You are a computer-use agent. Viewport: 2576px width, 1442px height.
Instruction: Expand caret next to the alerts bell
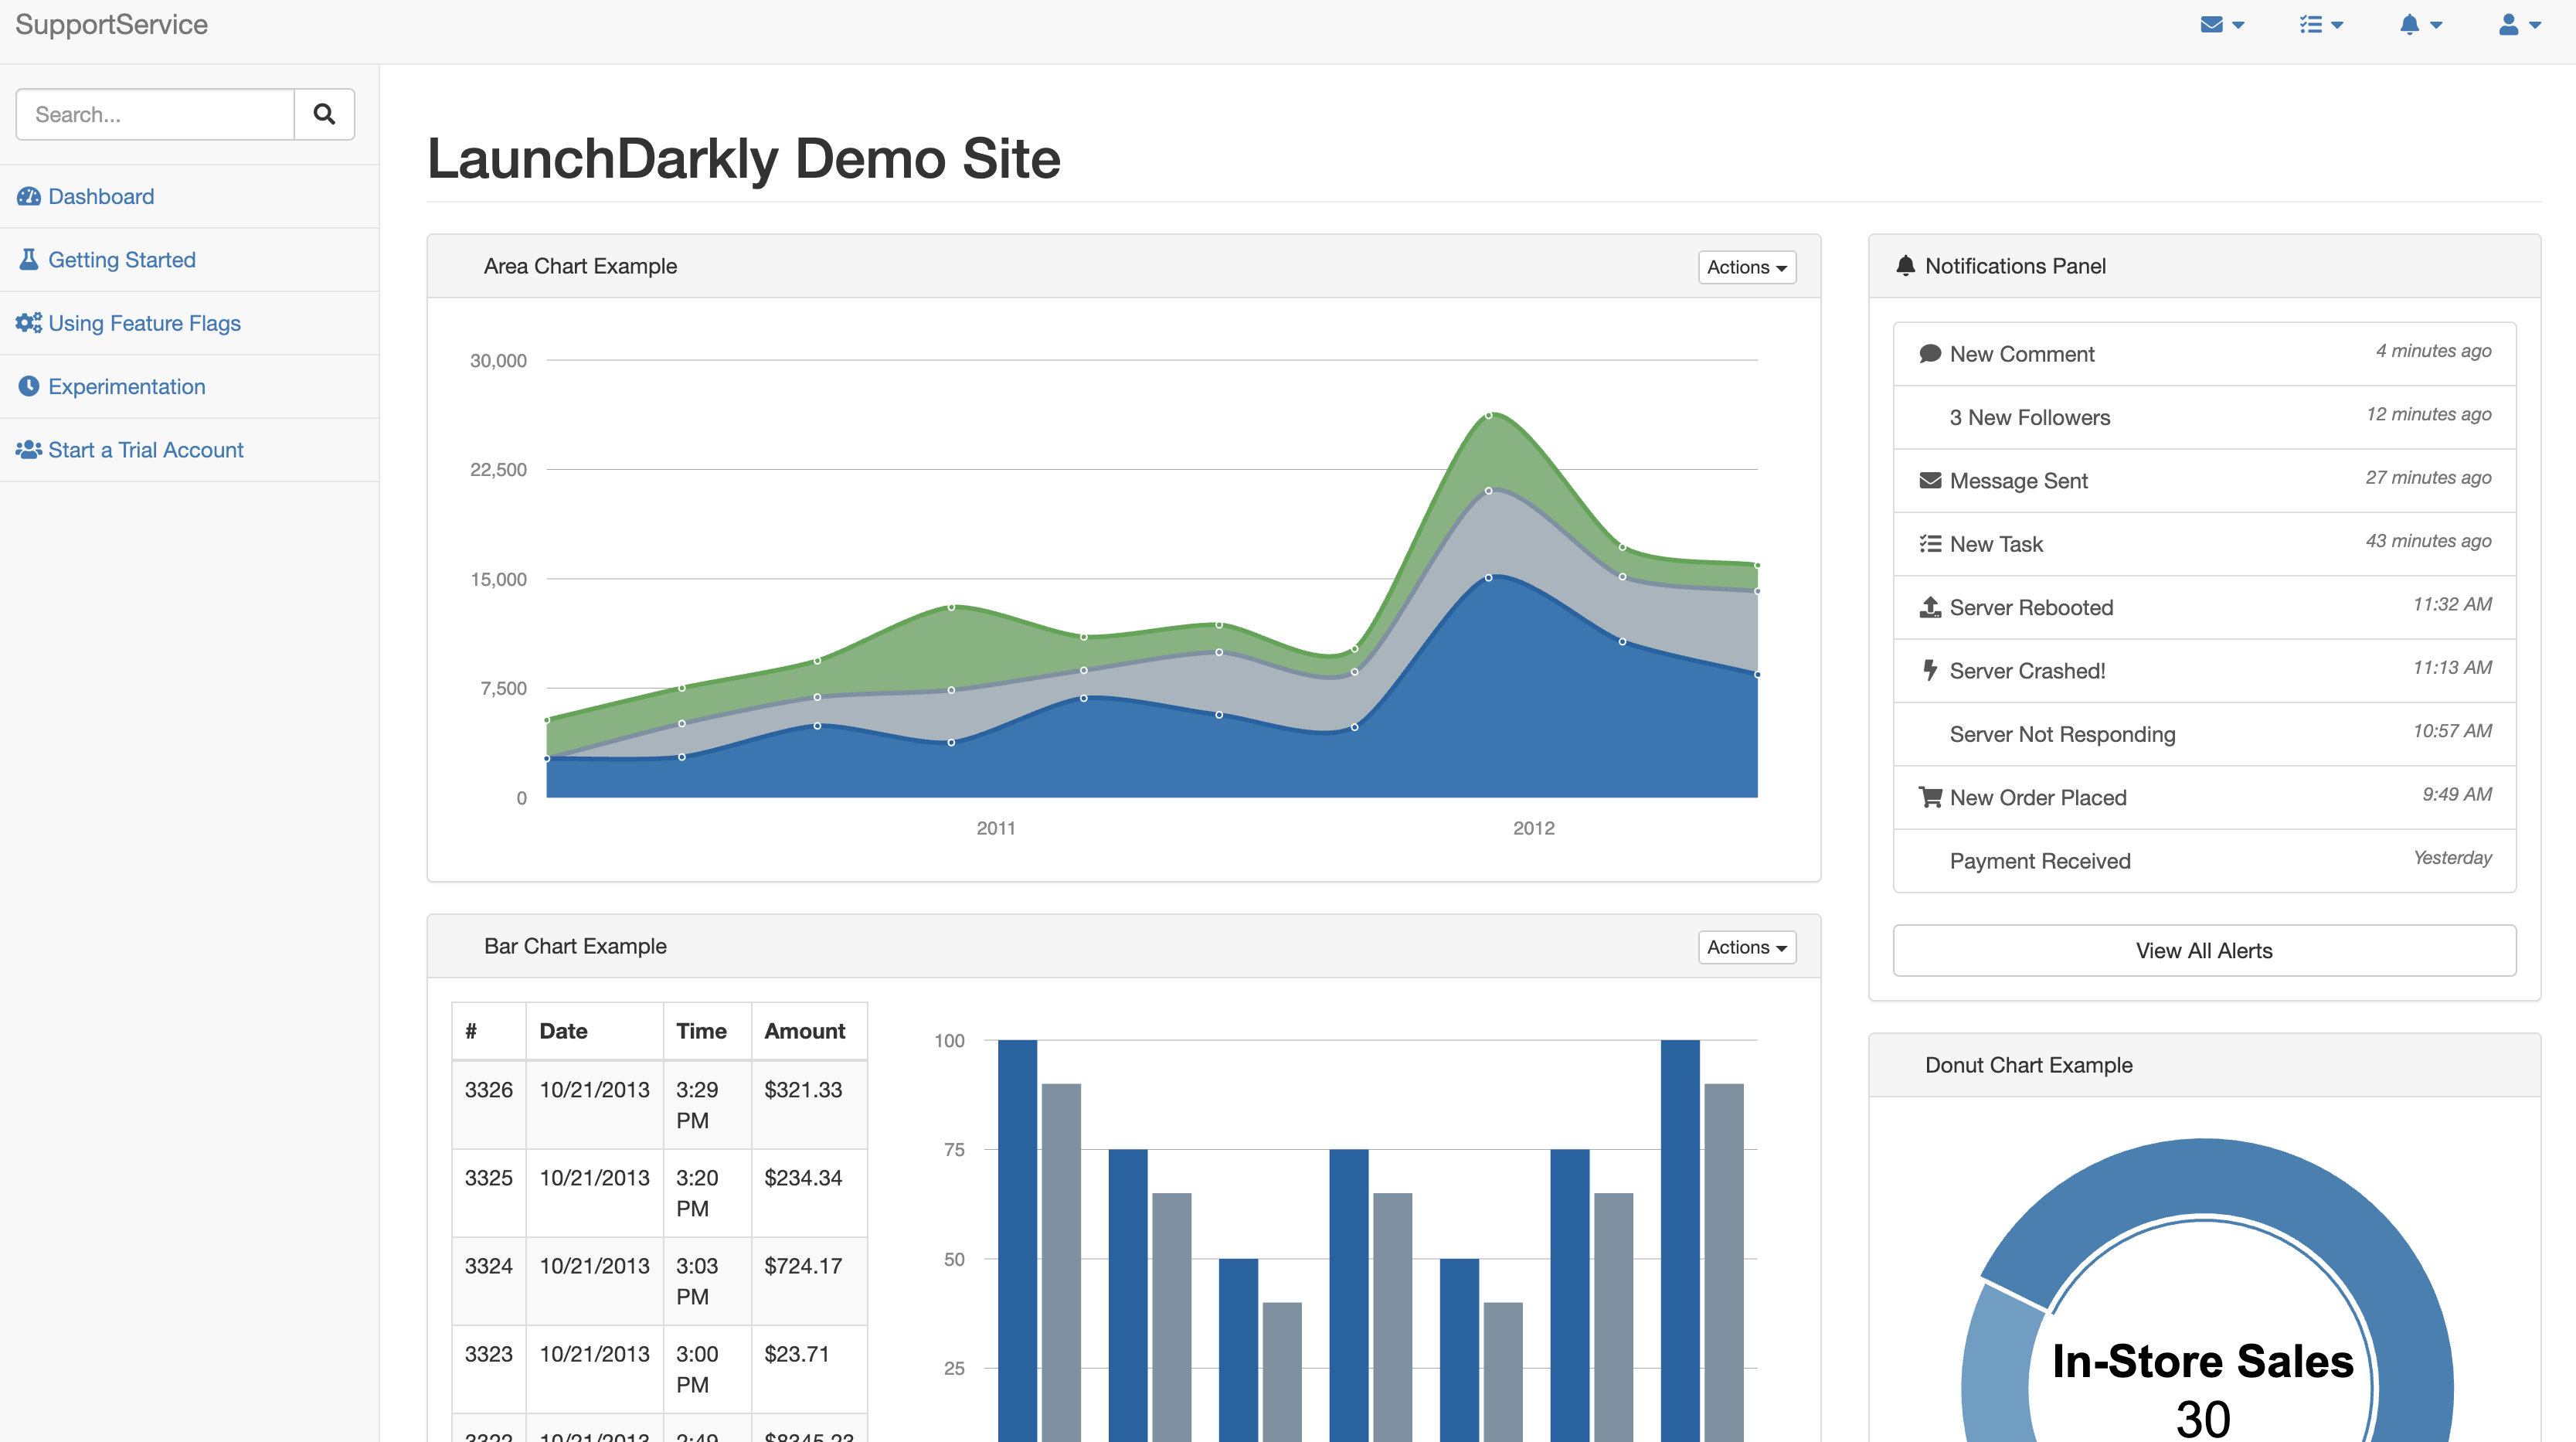click(x=2436, y=26)
